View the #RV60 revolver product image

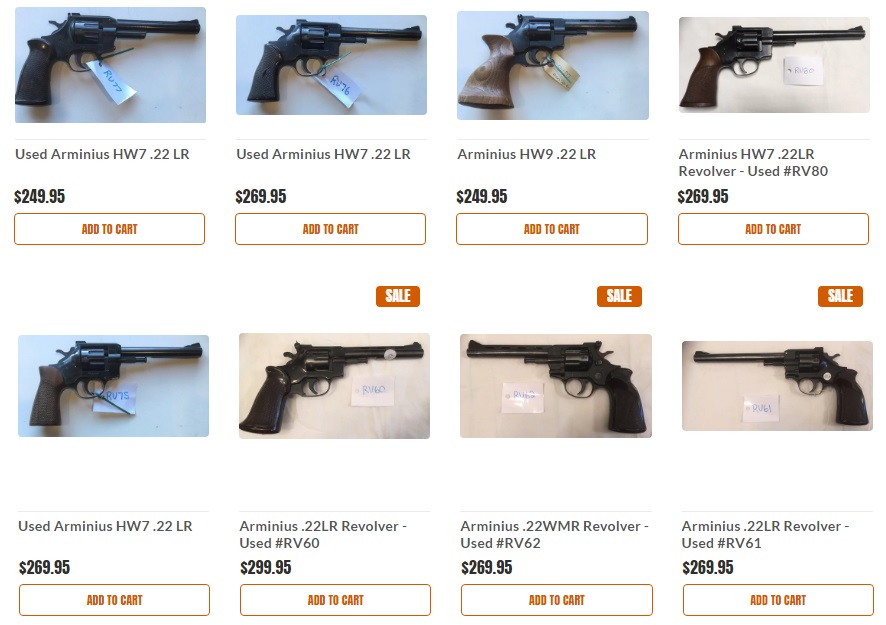[334, 386]
